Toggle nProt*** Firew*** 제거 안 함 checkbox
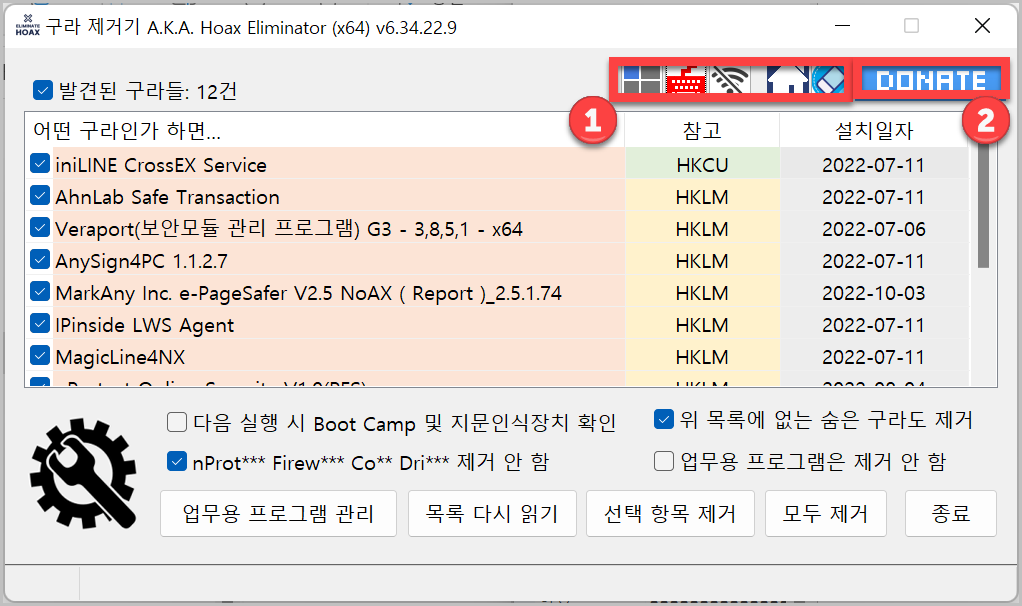 click(177, 461)
